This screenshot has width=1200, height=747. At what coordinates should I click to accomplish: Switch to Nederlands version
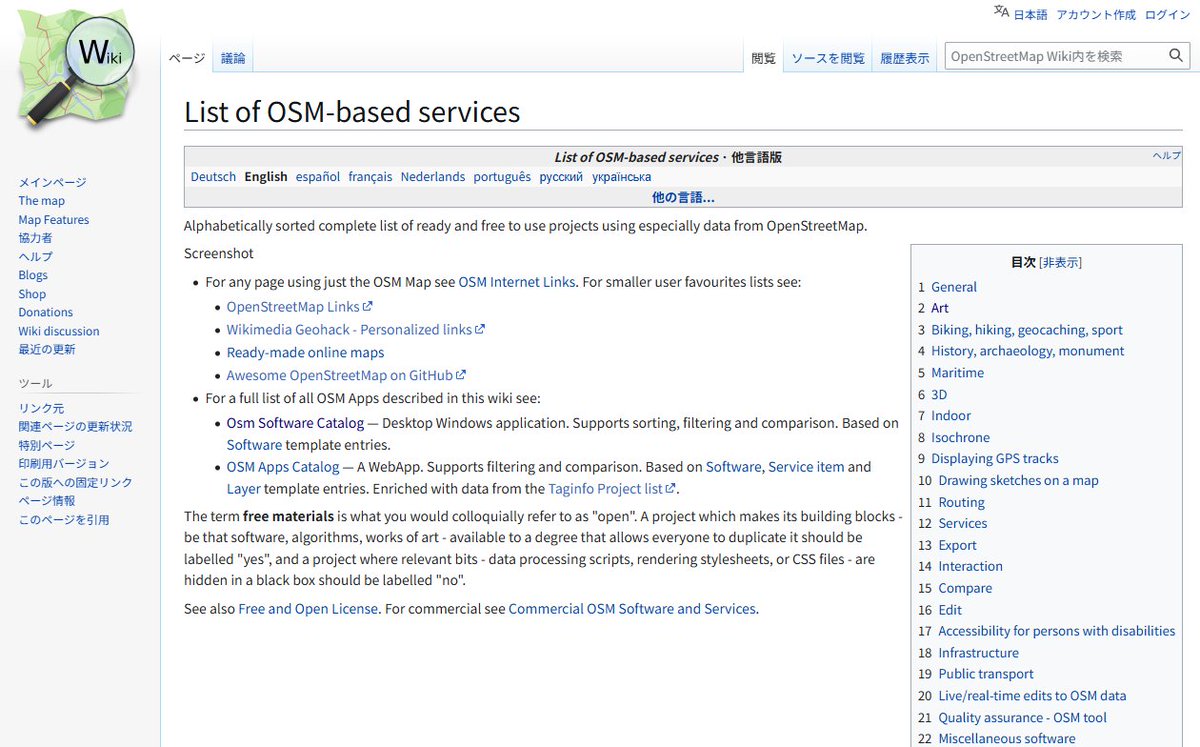pos(433,177)
